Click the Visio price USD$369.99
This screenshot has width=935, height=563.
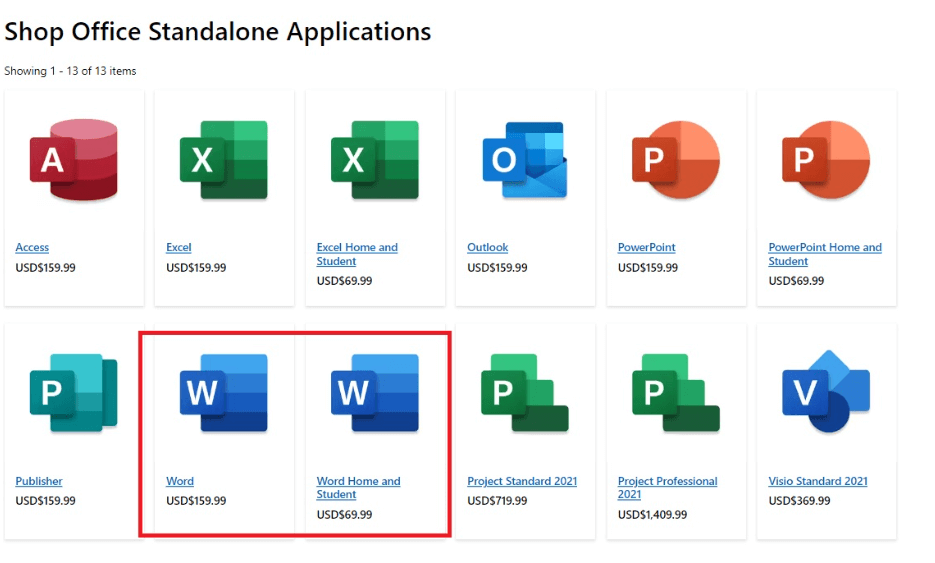click(x=799, y=501)
